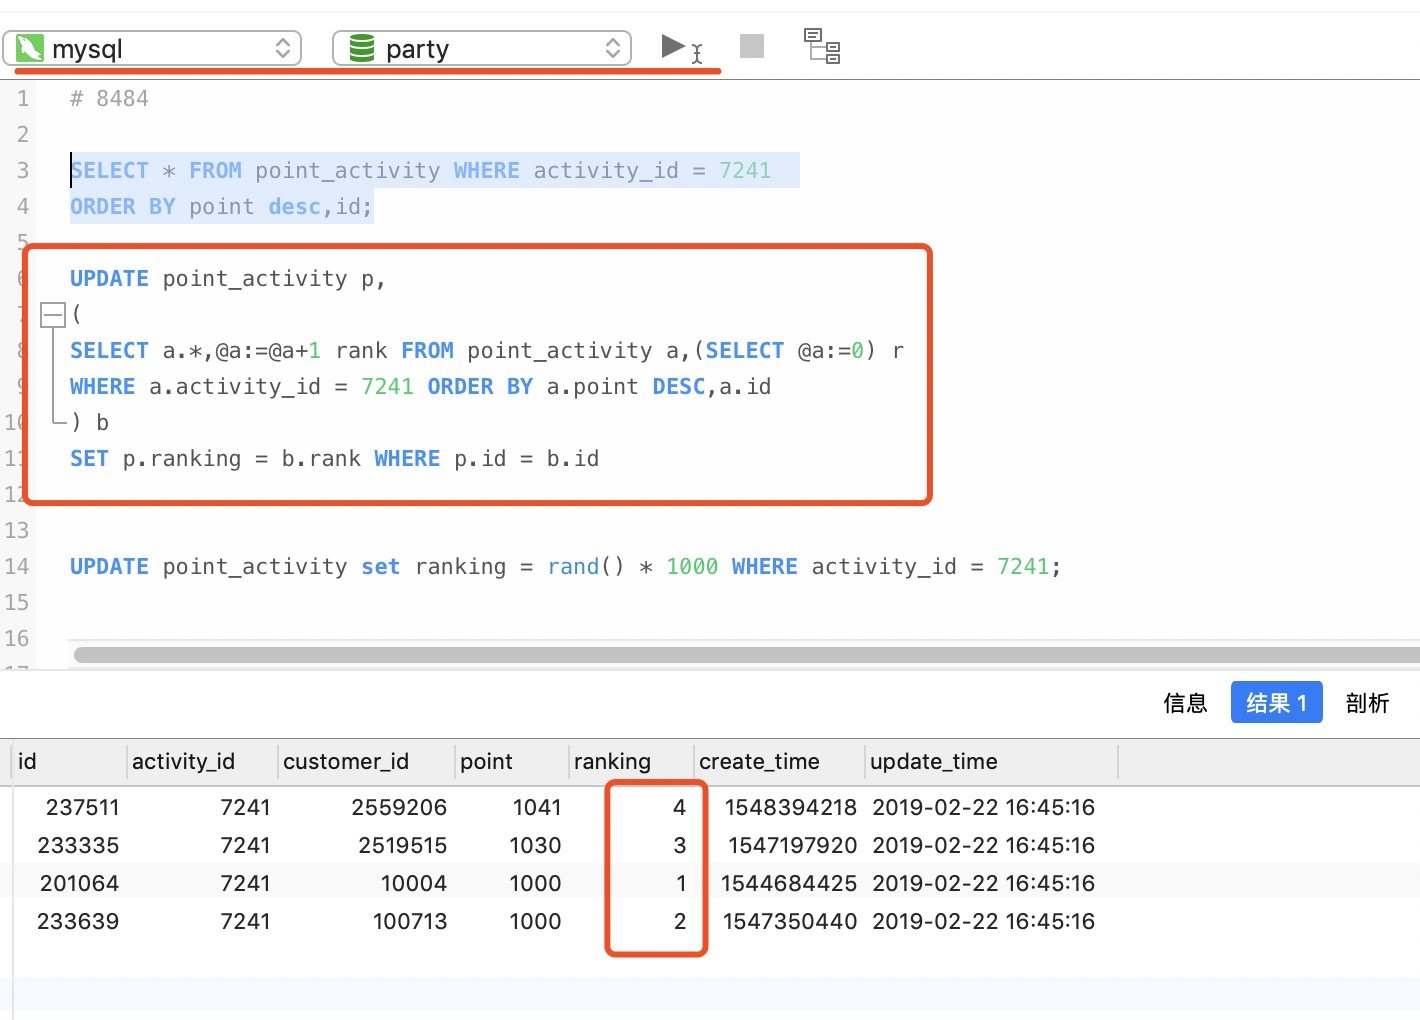Viewport: 1420px width, 1020px height.
Task: Click 'ORDER BY point desc,id;' line in editor
Action: coord(221,206)
